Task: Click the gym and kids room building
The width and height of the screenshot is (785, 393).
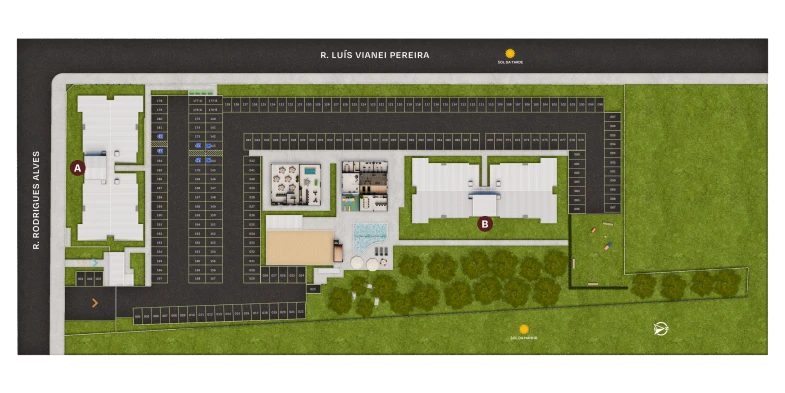Action: pyautogui.click(x=365, y=186)
